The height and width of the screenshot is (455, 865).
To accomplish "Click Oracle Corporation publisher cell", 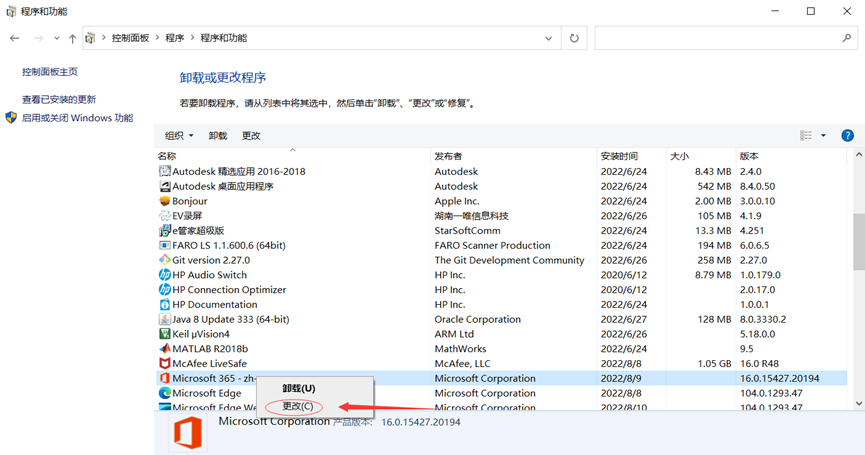I will [478, 319].
